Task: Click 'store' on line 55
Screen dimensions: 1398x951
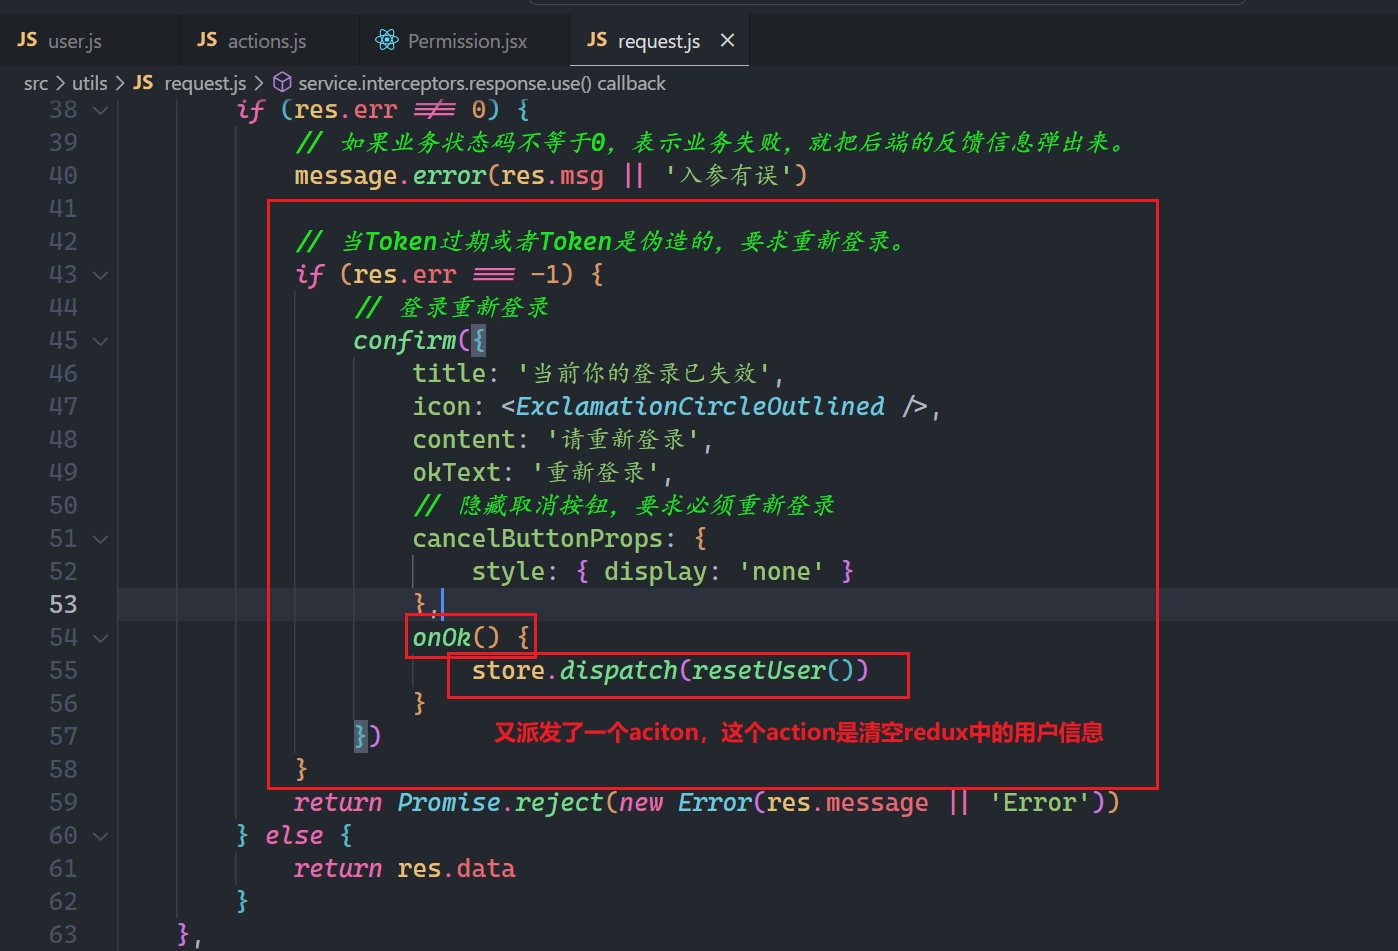Action: point(508,671)
